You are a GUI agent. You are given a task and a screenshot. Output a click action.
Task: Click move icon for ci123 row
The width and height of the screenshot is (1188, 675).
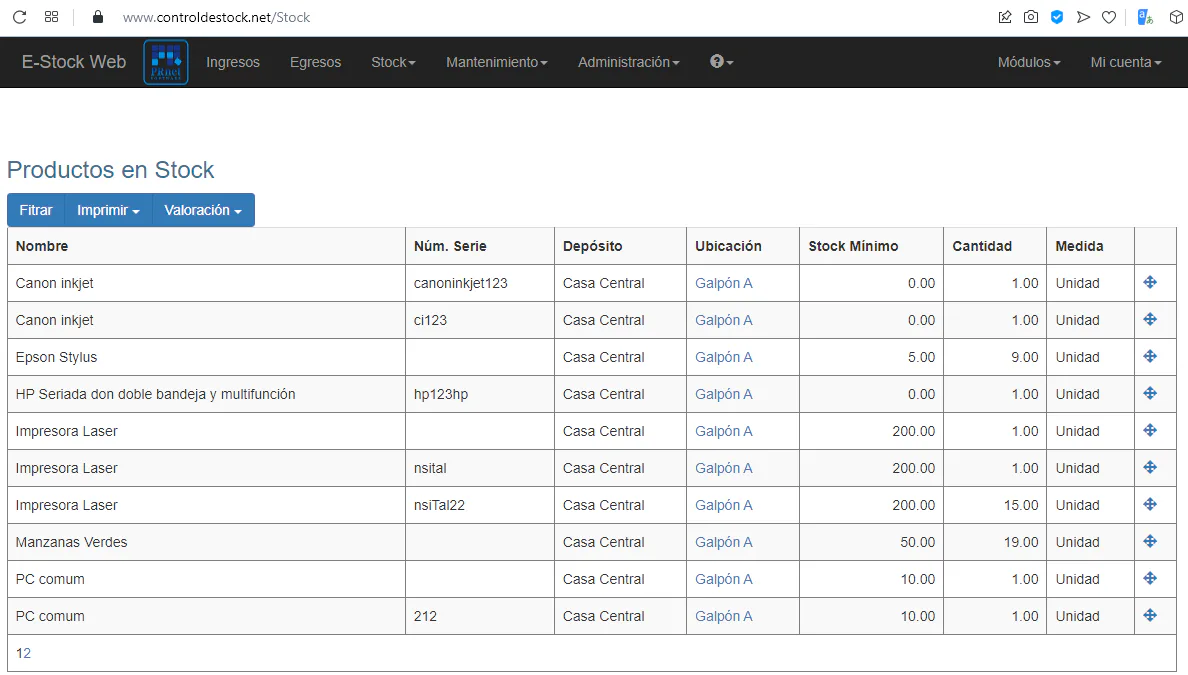1150,320
